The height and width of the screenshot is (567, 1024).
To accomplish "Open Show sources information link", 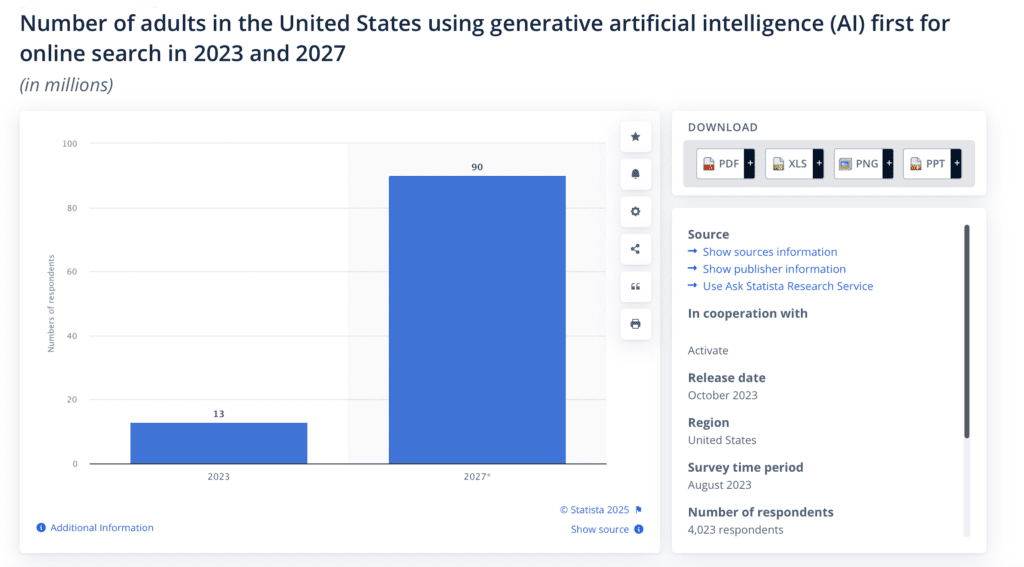I will (769, 252).
